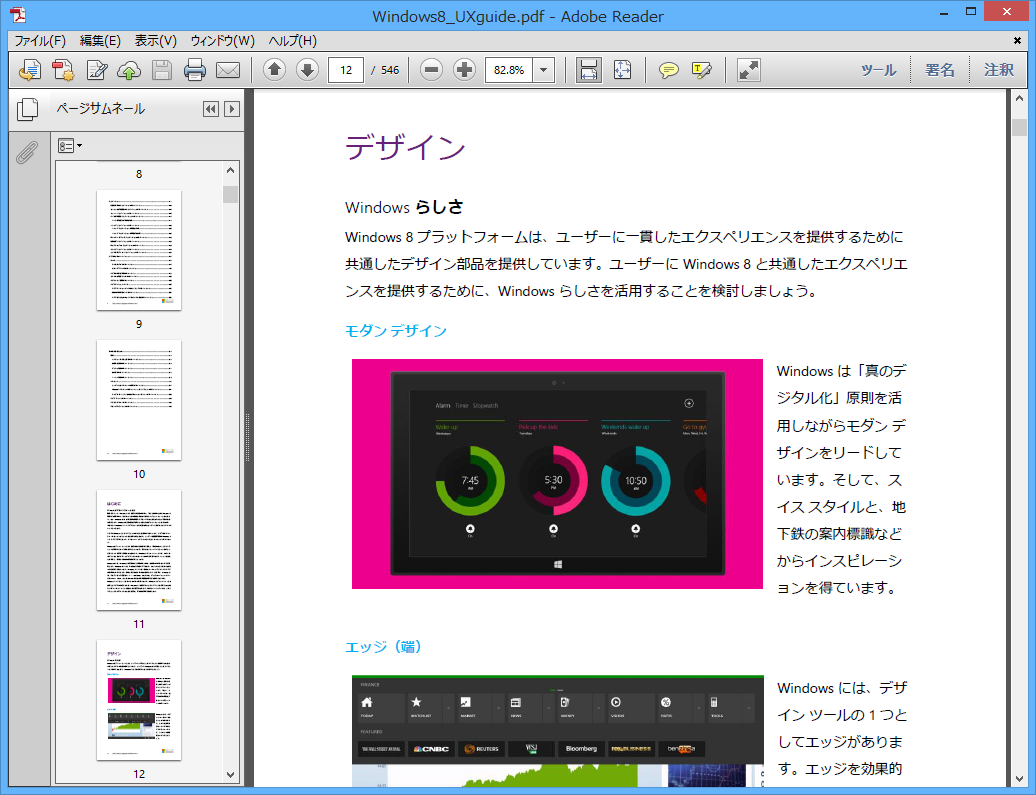Select the page 12 thumbnail
1036x795 pixels.
click(138, 700)
